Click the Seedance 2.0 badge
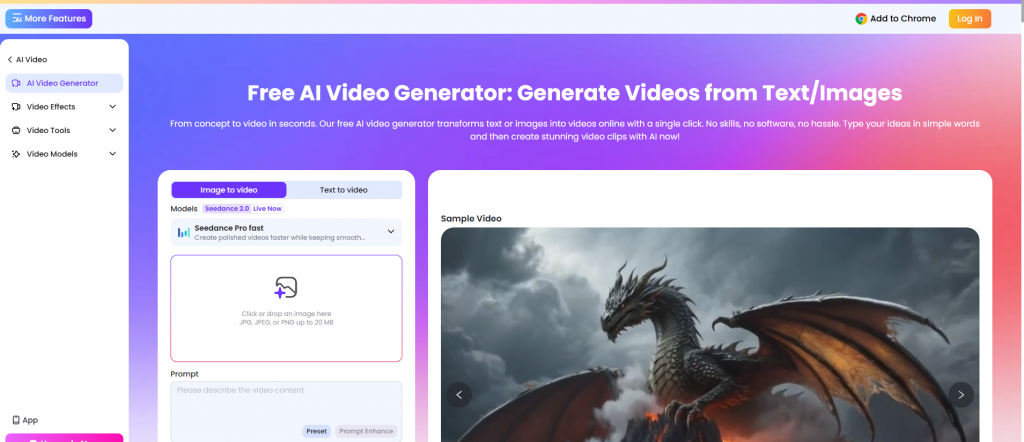Viewport: 1024px width, 442px height. click(x=226, y=209)
